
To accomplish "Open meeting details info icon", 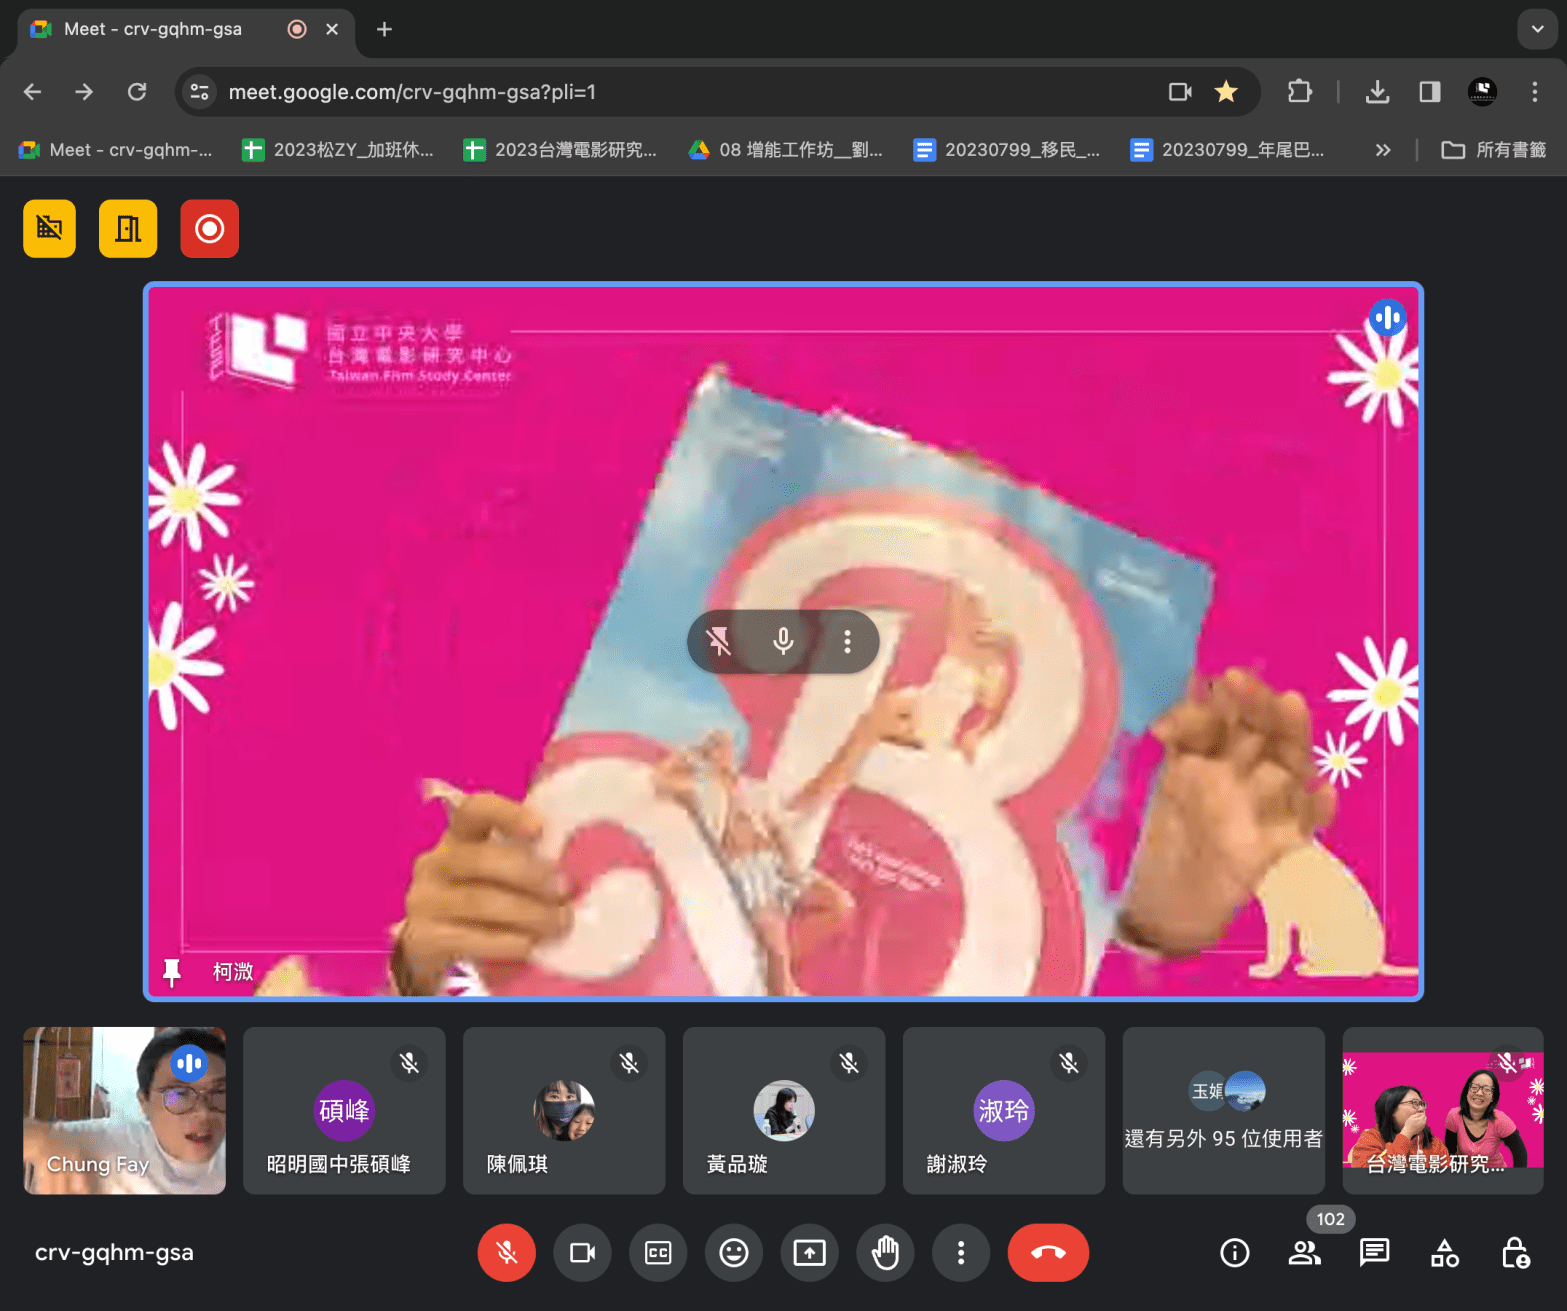I will 1235,1252.
